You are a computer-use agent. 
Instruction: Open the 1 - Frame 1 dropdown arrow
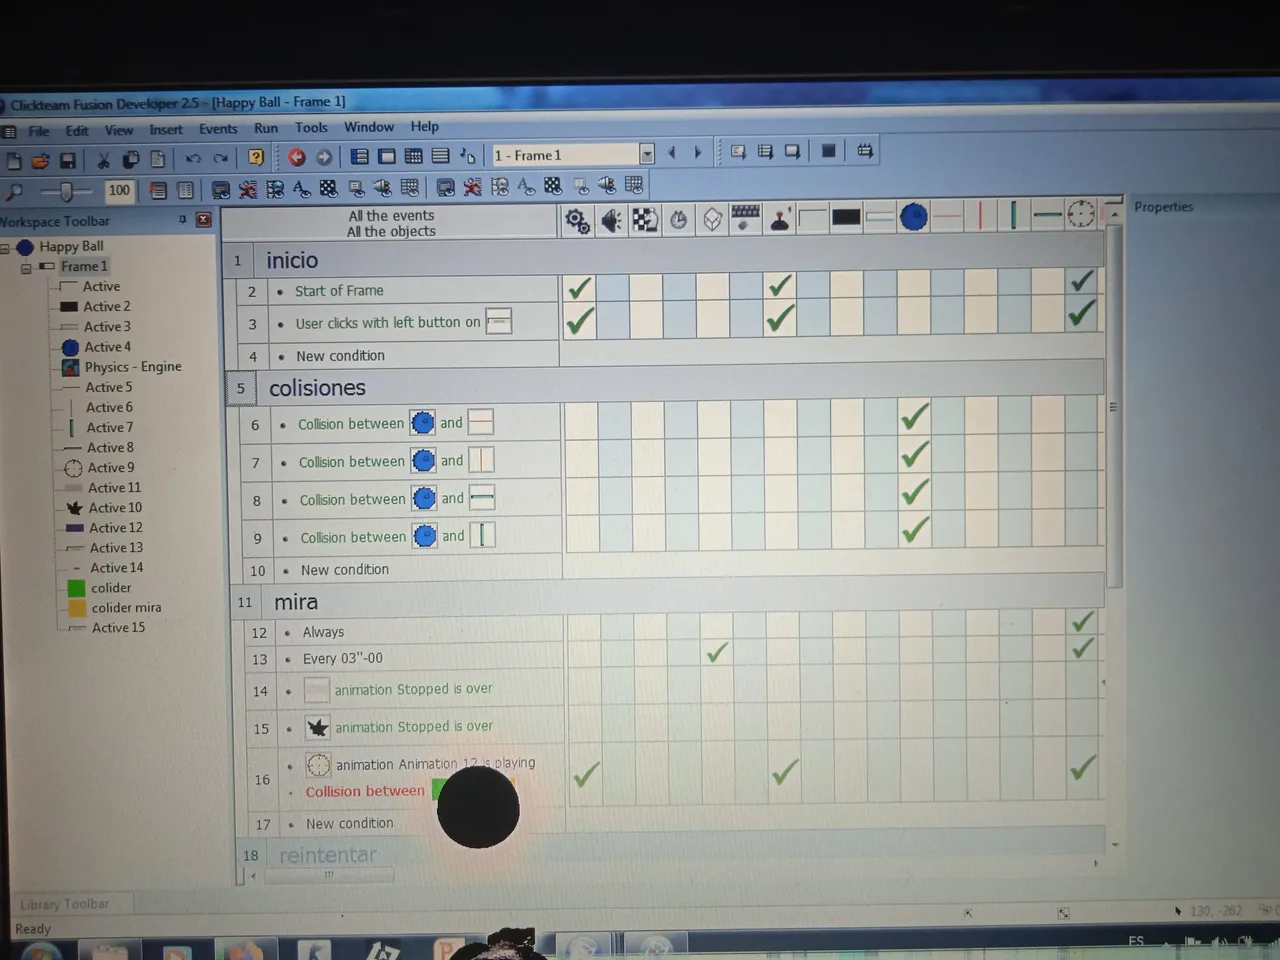pyautogui.click(x=647, y=154)
